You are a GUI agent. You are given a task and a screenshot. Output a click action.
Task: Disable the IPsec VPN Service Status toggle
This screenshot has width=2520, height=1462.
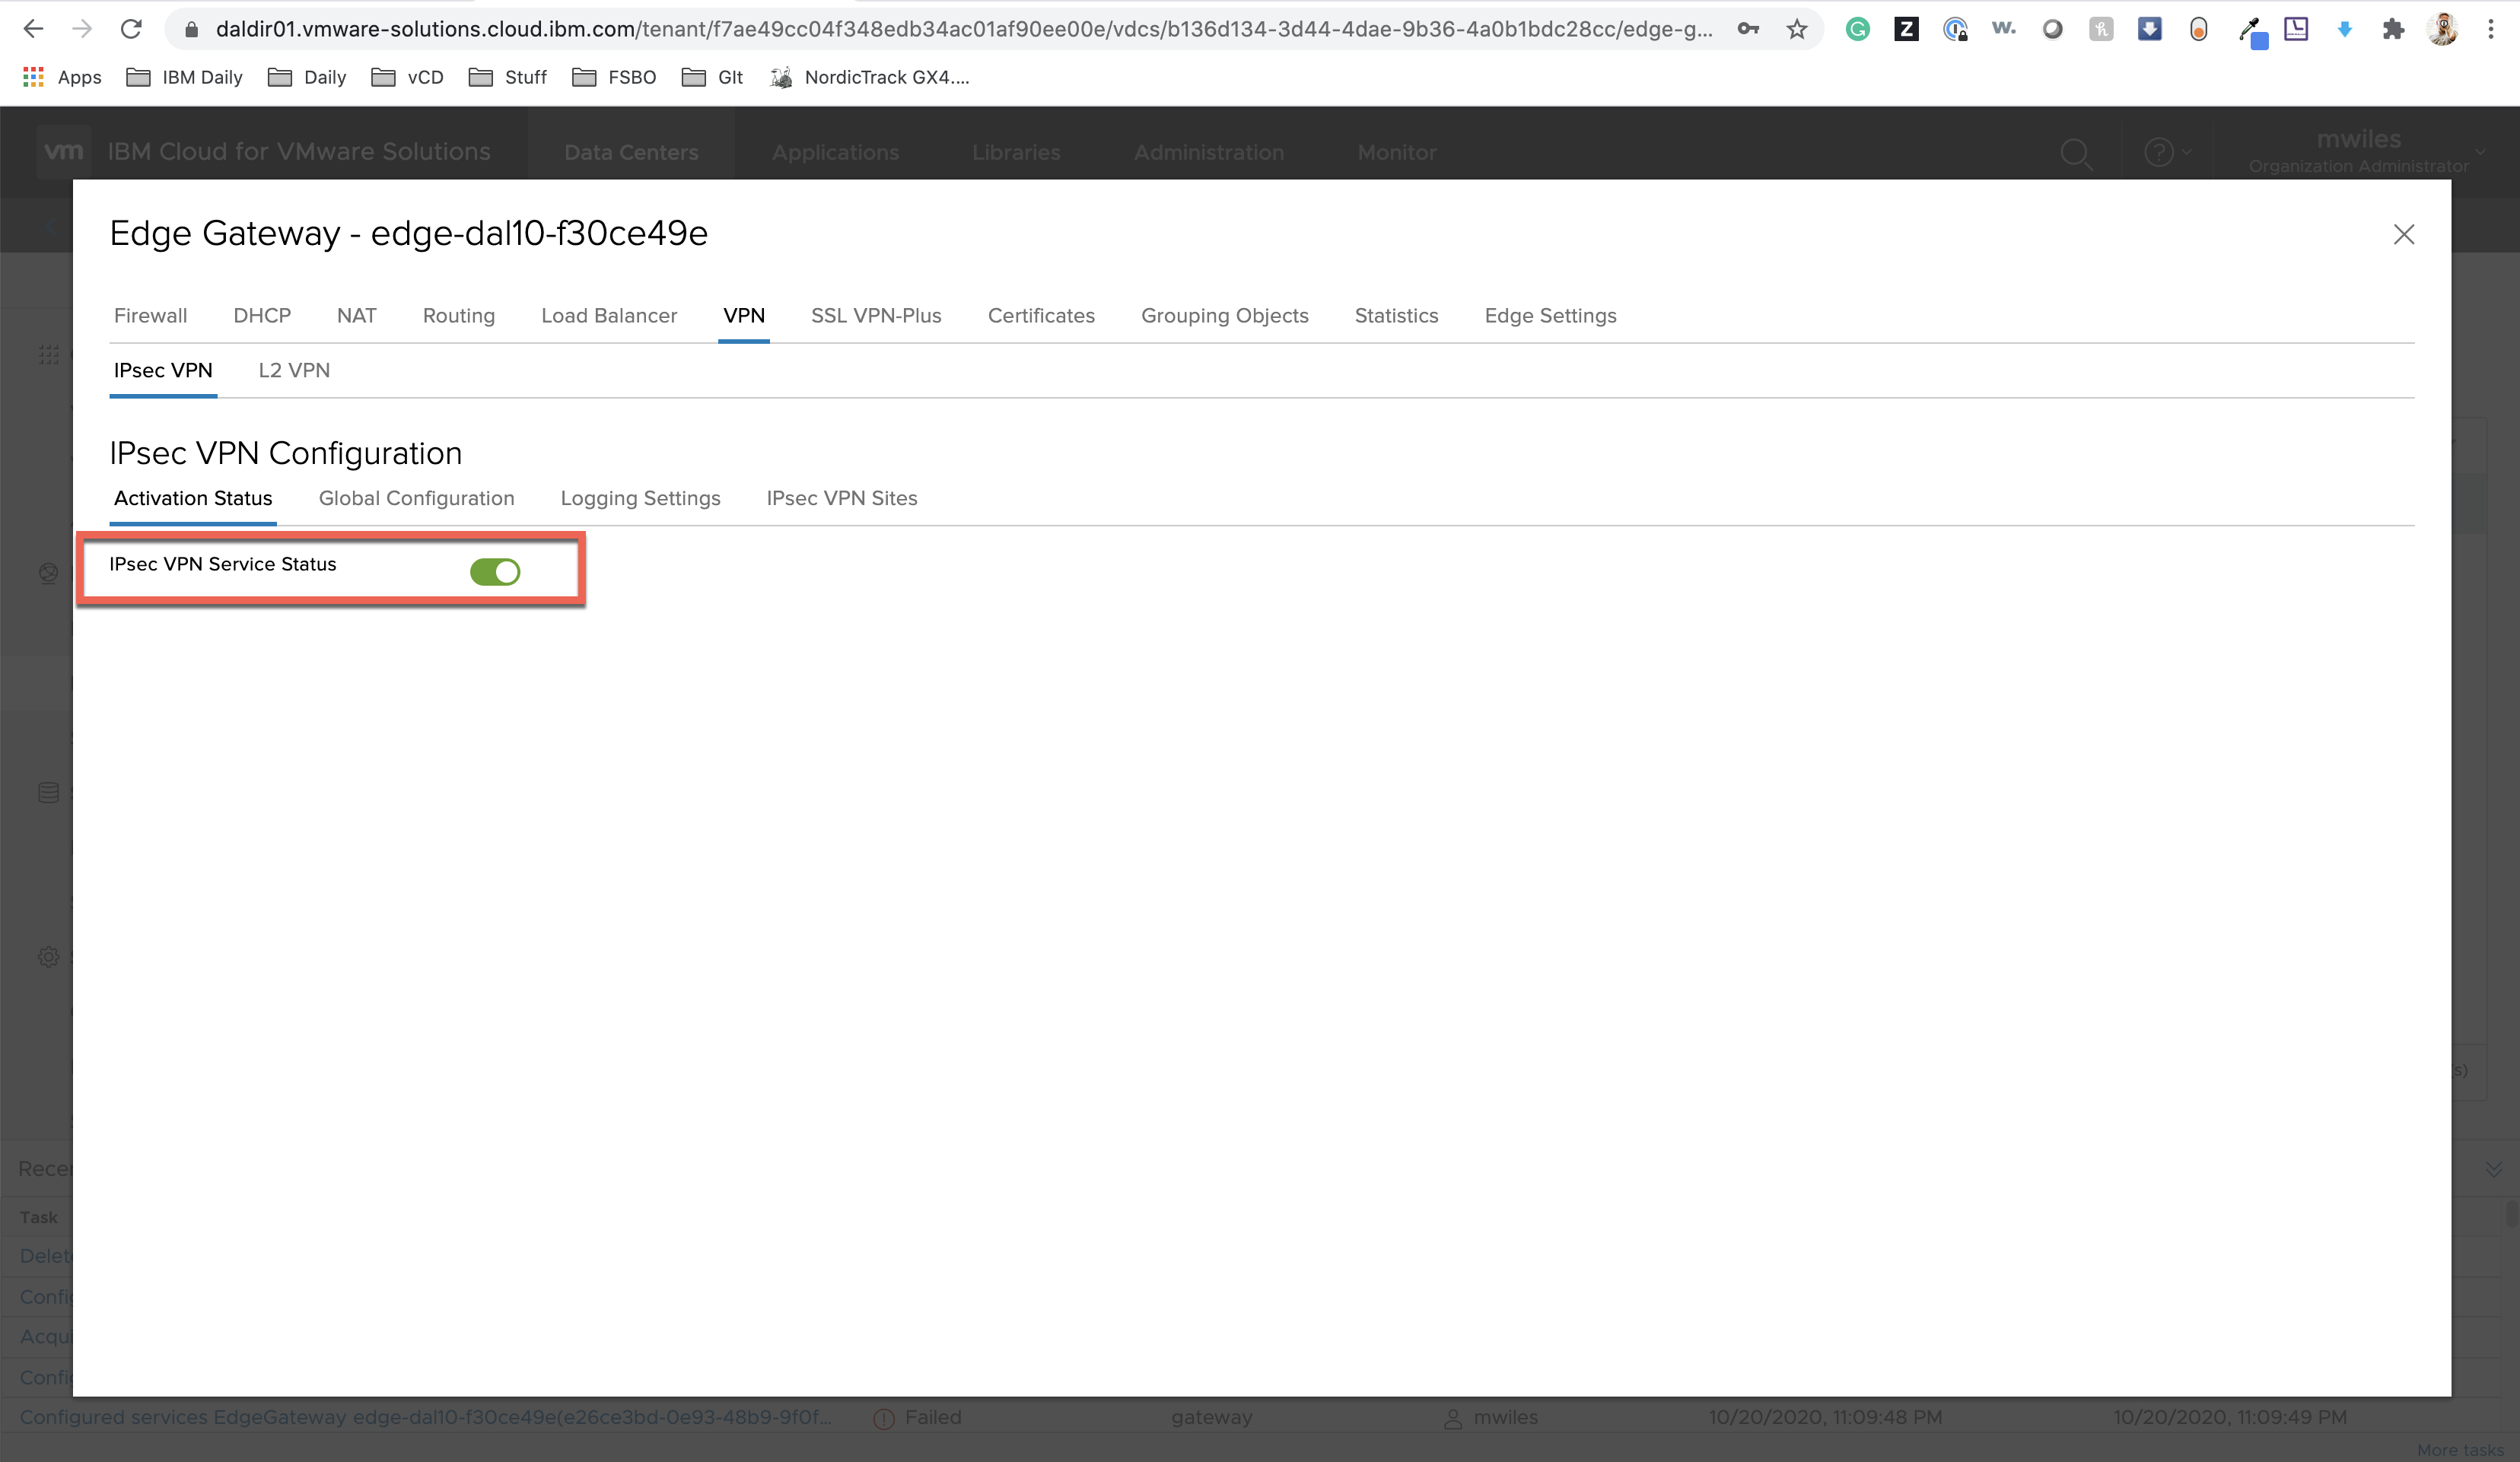point(495,572)
